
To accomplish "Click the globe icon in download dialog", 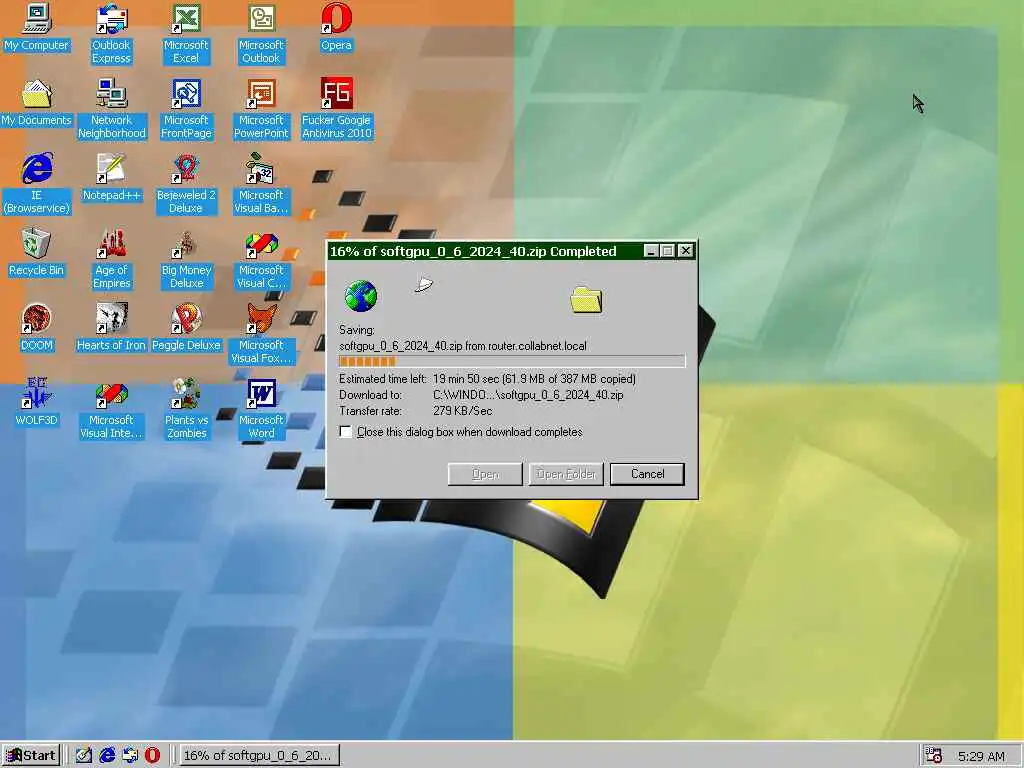I will point(360,296).
